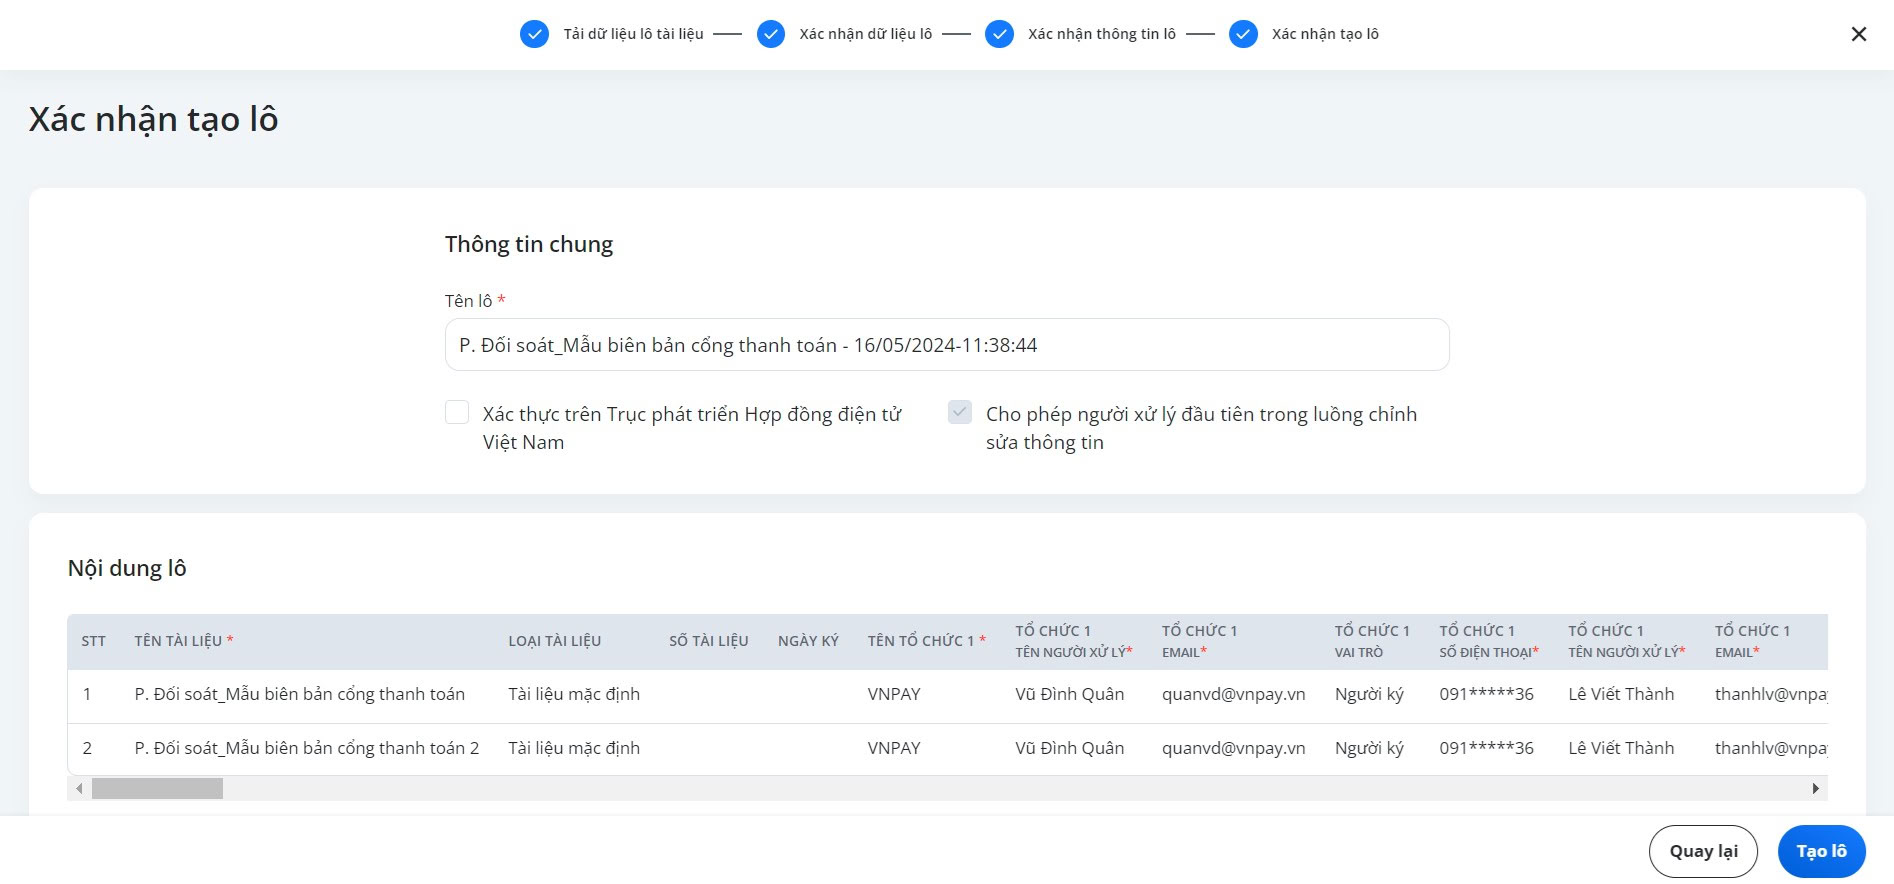
Task: Click the 'Xác nhận tạo lô' page title
Action: click(x=153, y=119)
